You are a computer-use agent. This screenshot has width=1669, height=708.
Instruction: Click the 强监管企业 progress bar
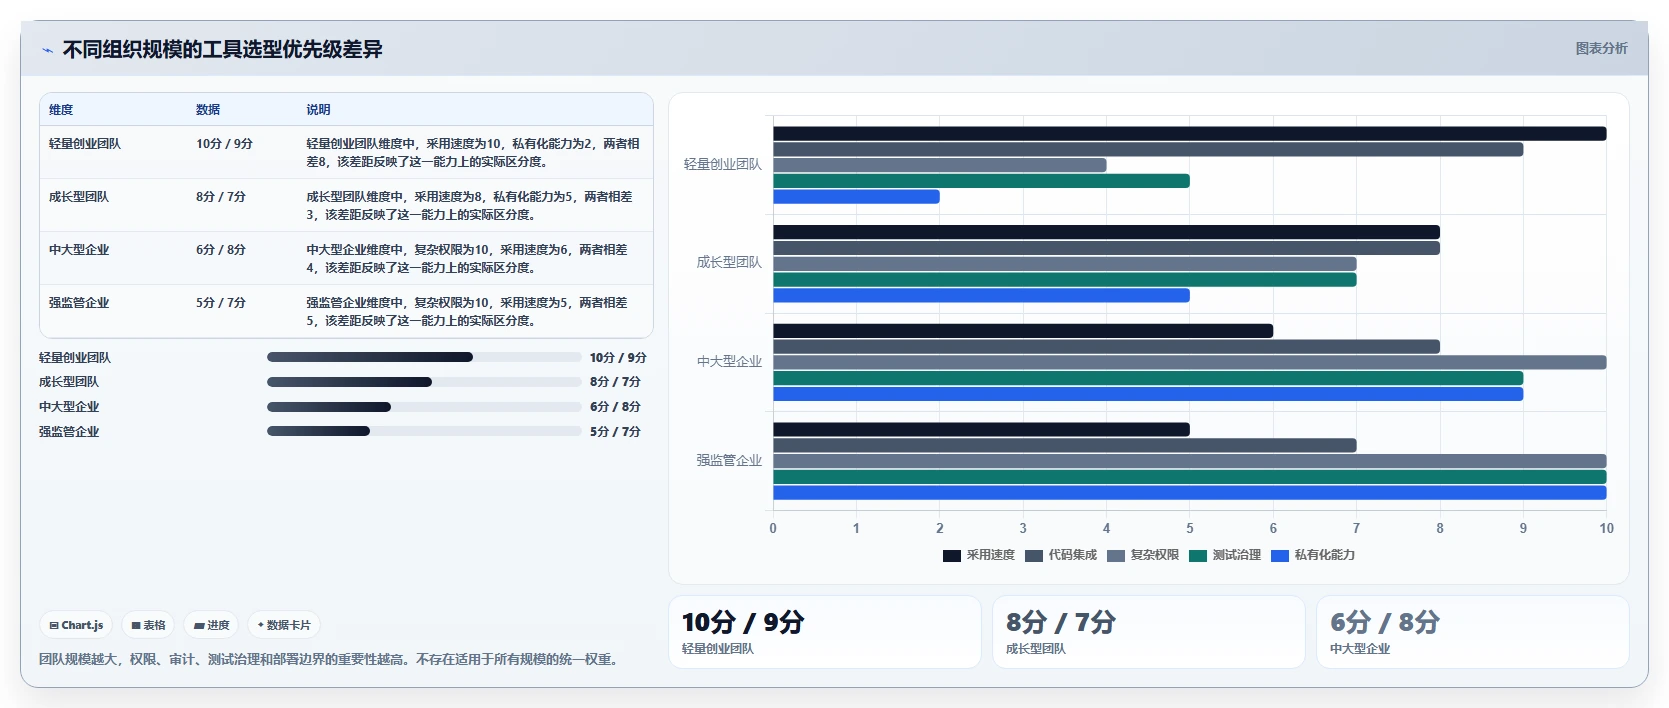pos(424,431)
